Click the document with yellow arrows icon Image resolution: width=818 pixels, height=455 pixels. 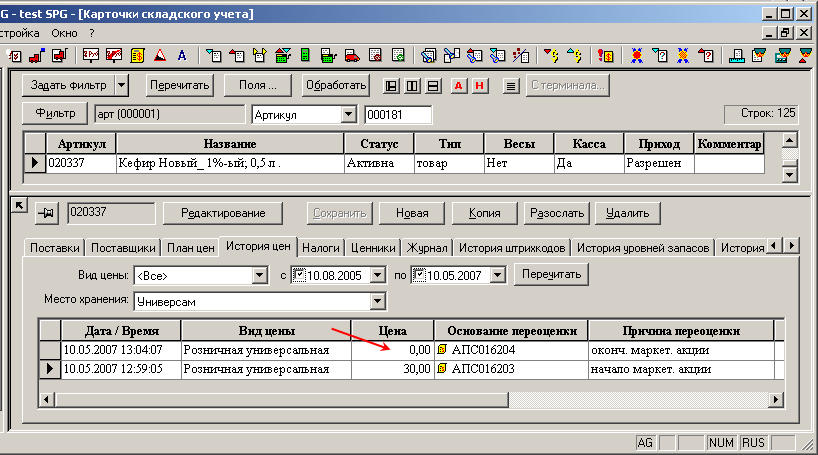[x=259, y=55]
